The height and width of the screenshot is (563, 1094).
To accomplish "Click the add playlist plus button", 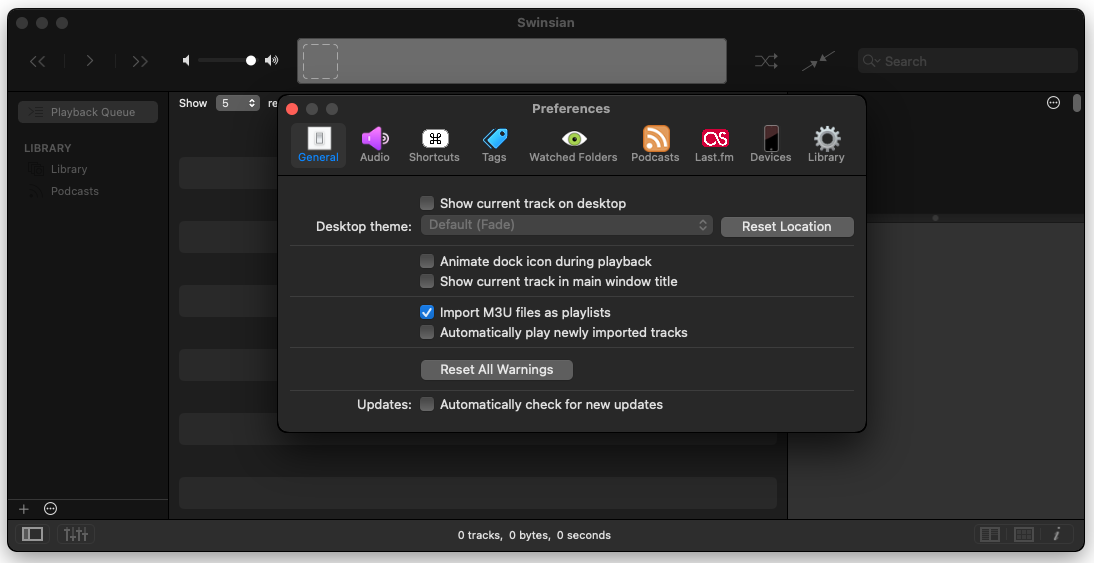I will point(24,509).
